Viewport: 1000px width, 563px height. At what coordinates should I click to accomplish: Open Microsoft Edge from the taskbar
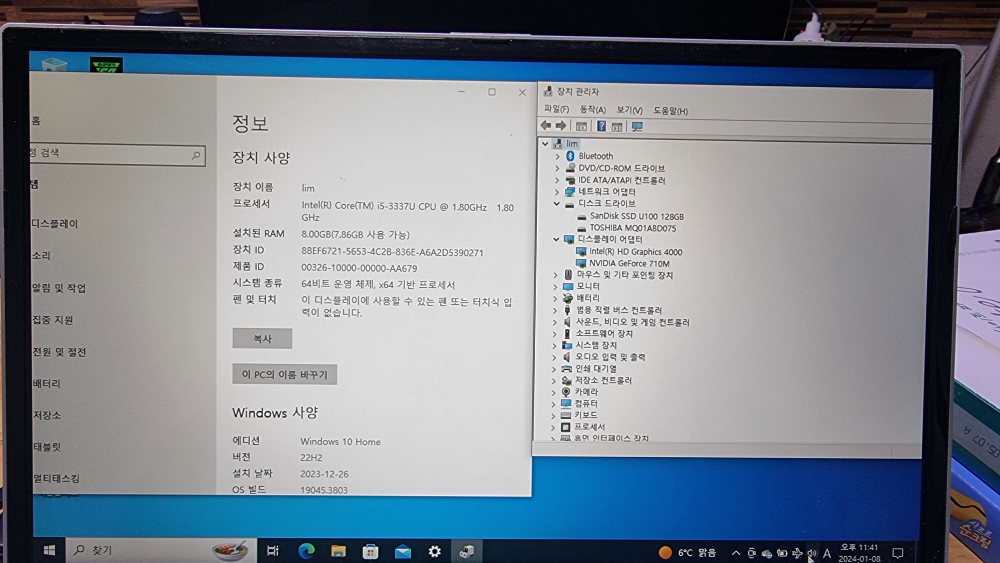pos(307,551)
